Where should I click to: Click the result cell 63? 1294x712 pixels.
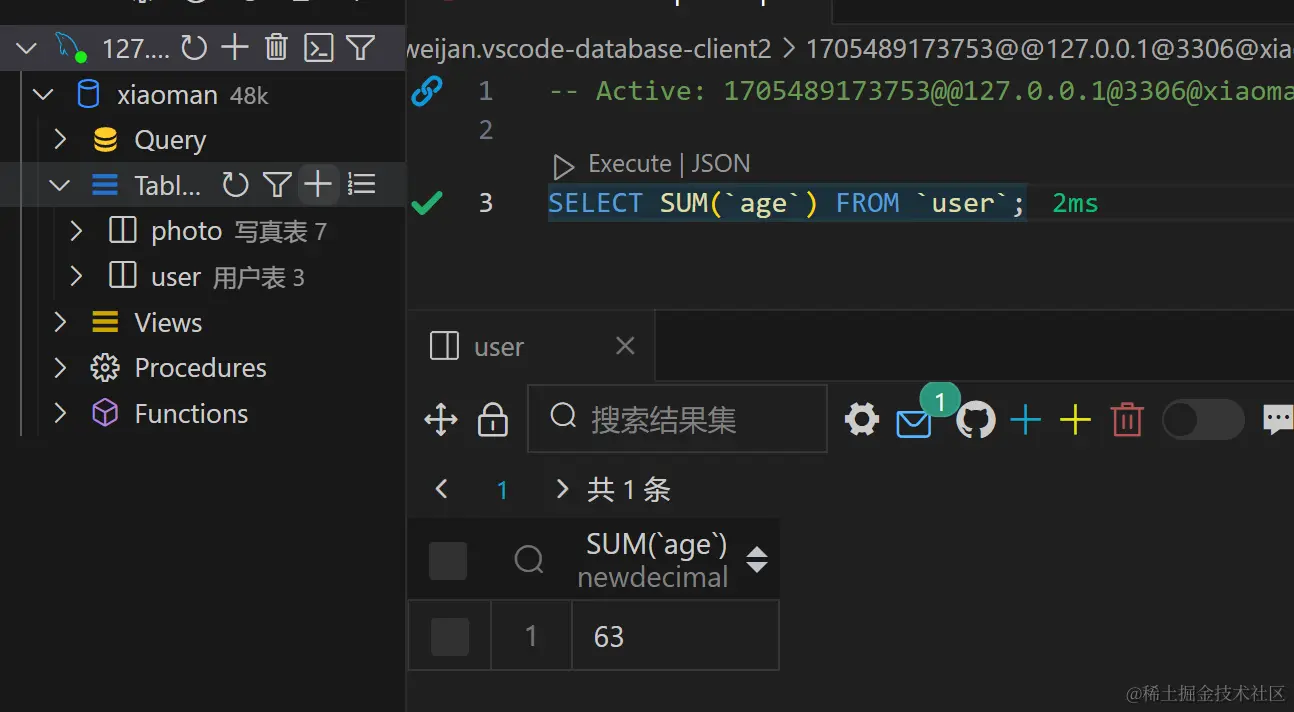click(x=675, y=637)
